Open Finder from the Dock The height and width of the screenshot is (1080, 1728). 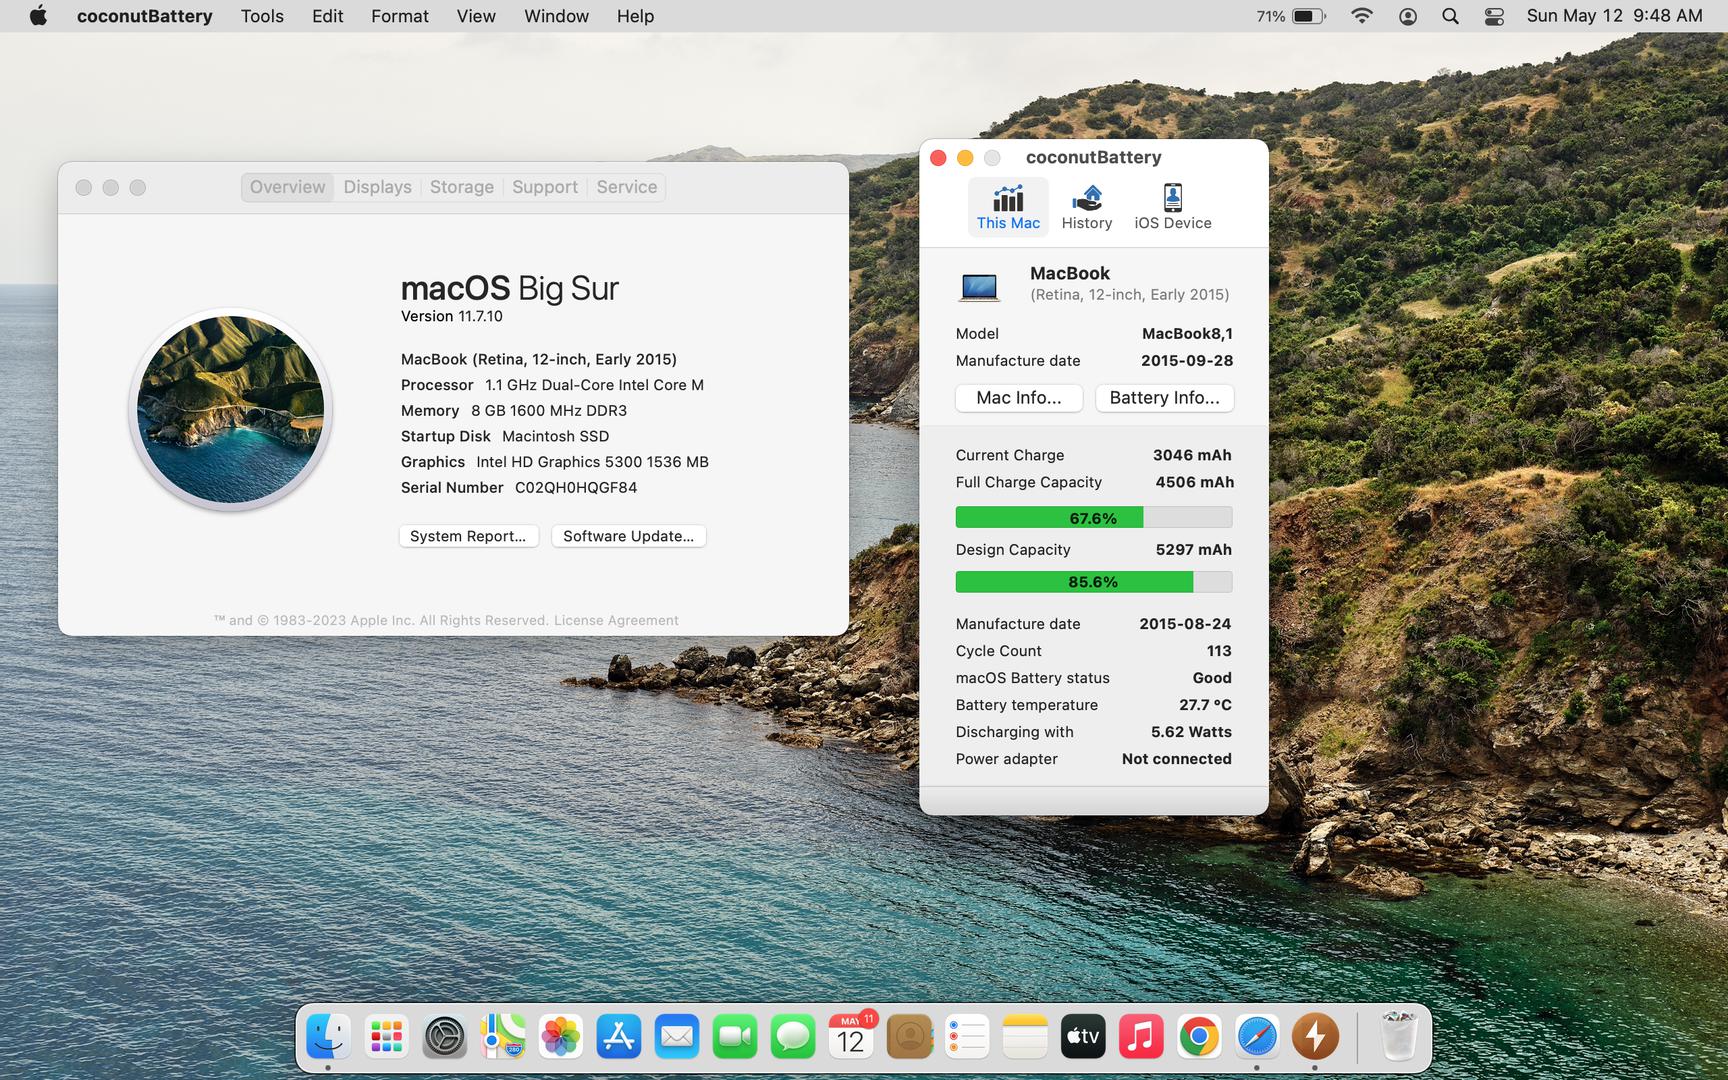[x=328, y=1037]
